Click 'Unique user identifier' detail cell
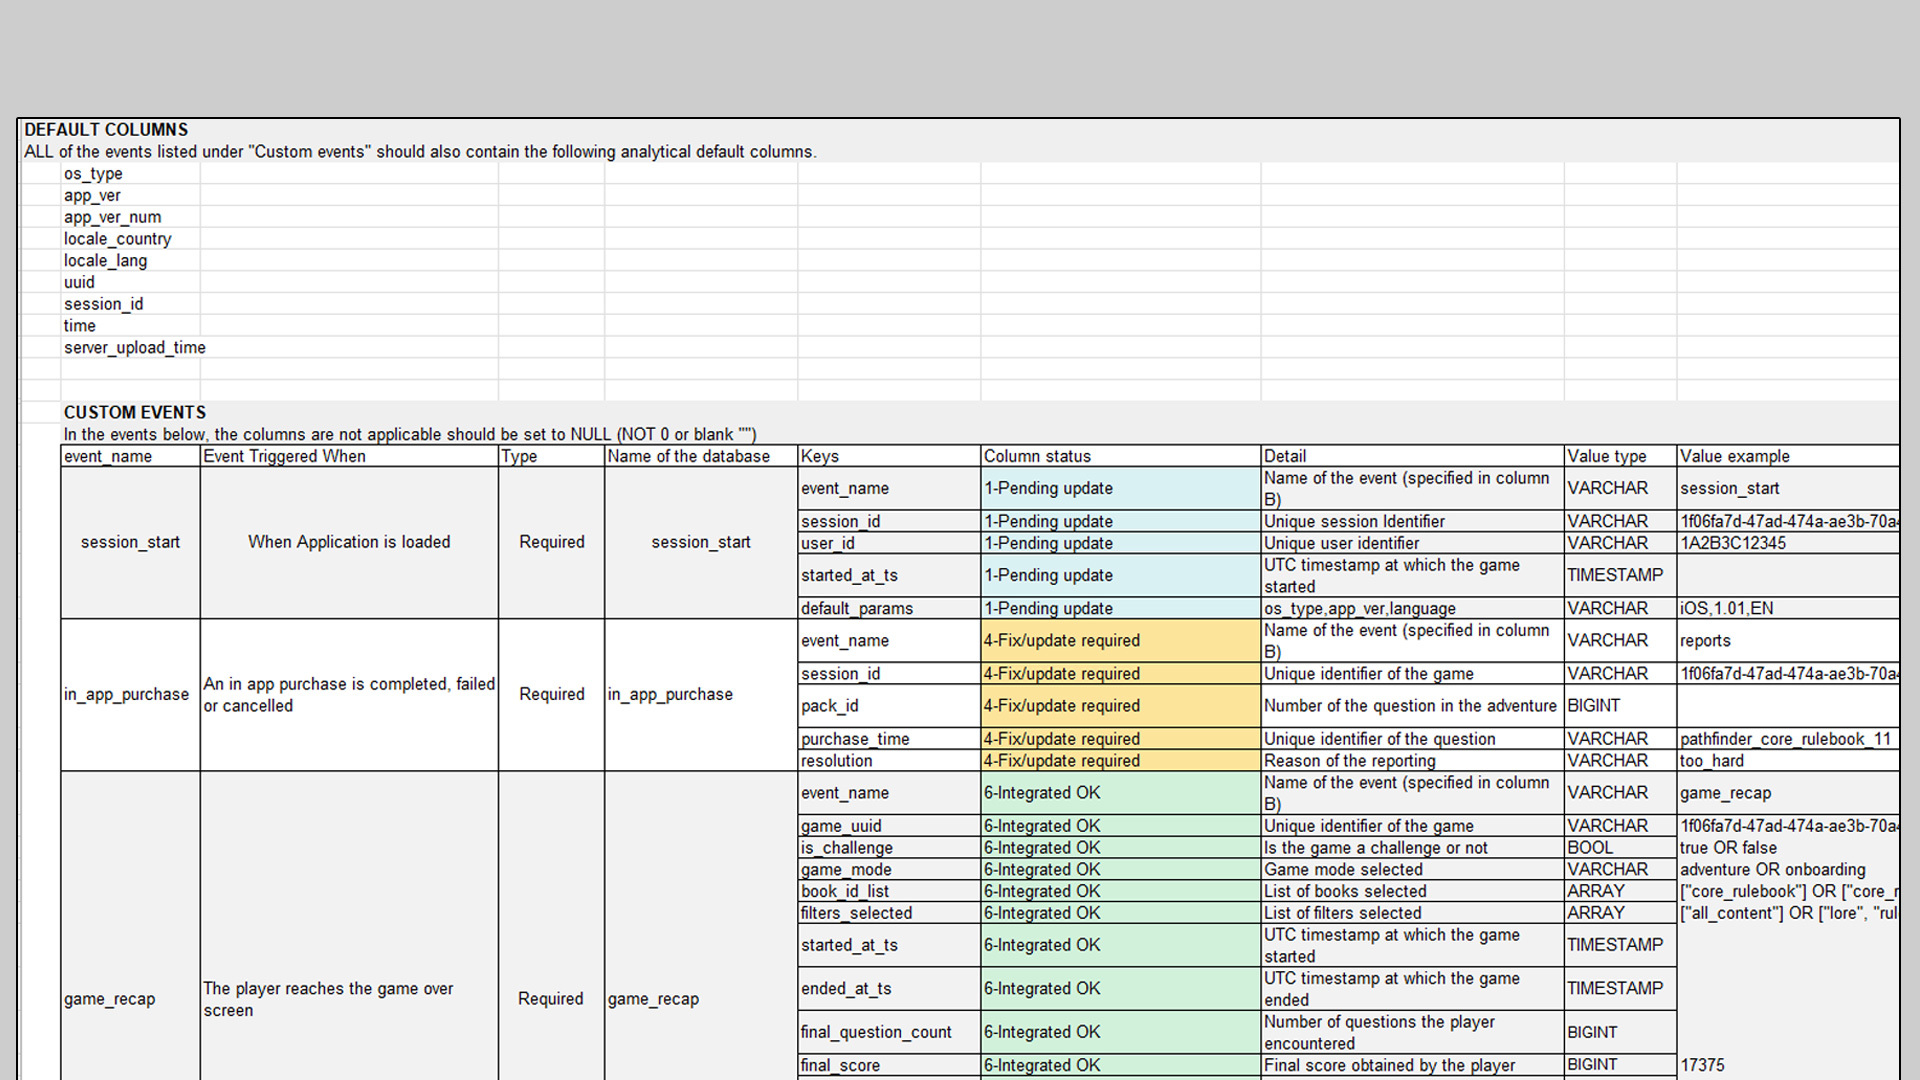This screenshot has width=1920, height=1080. pyautogui.click(x=1412, y=543)
